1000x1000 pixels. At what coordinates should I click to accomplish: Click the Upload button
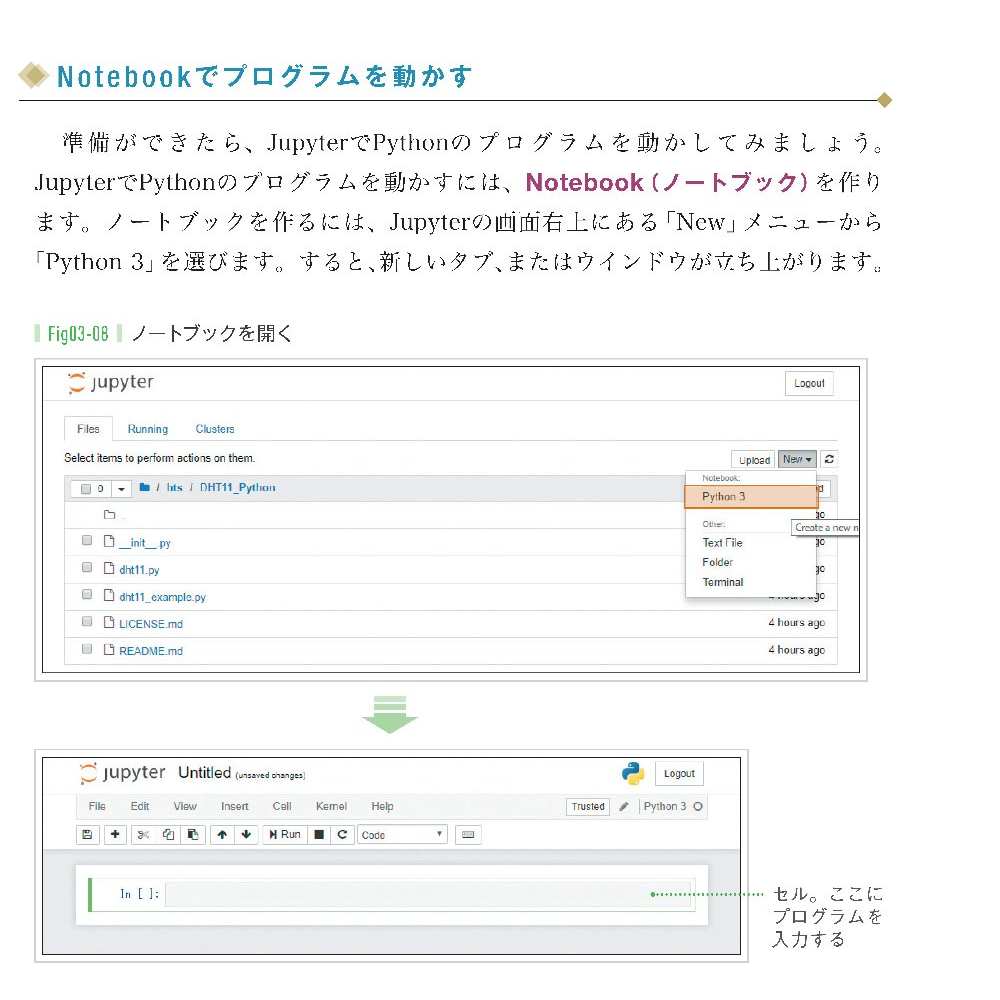click(754, 460)
